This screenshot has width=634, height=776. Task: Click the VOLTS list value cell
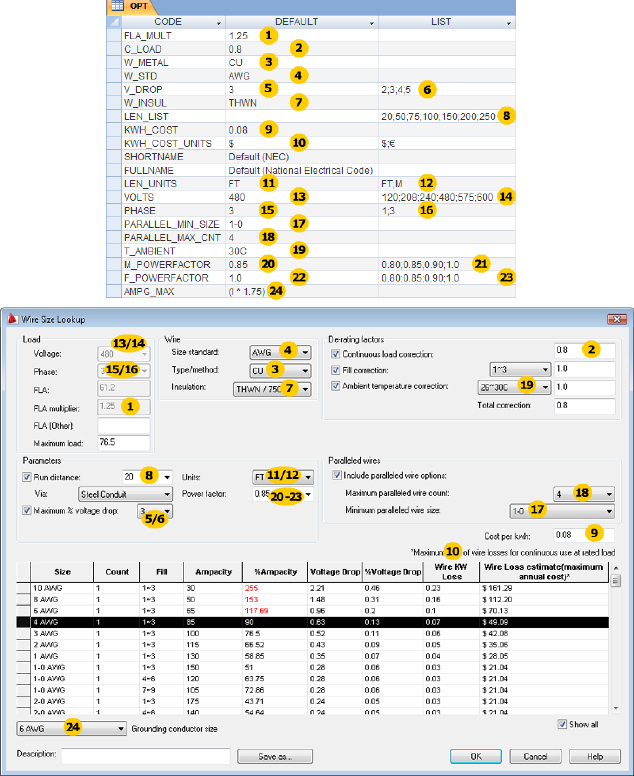(x=447, y=197)
